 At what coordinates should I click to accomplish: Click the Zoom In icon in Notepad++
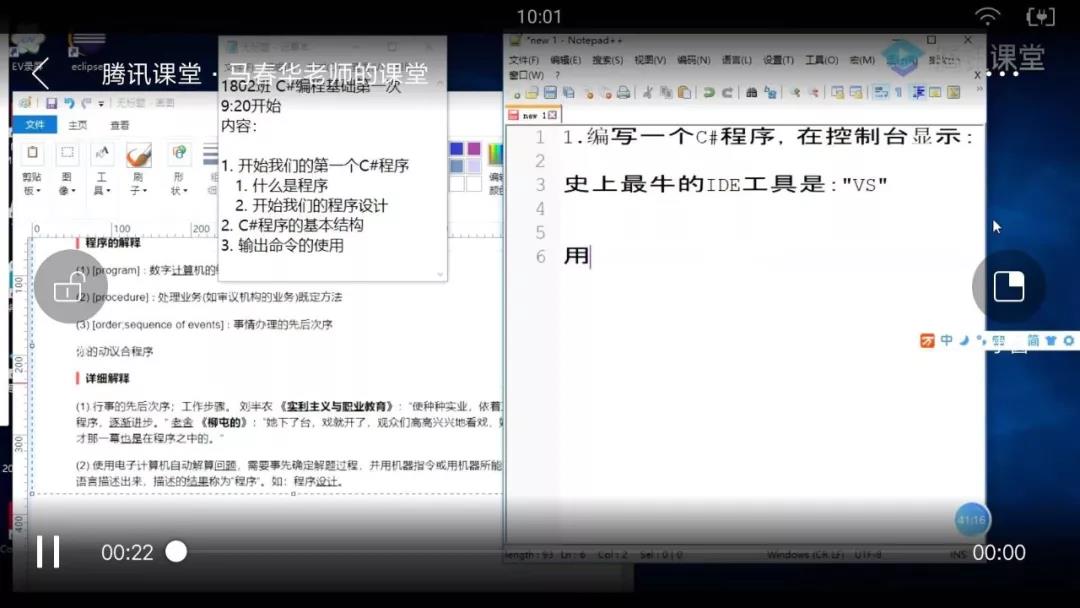796,93
